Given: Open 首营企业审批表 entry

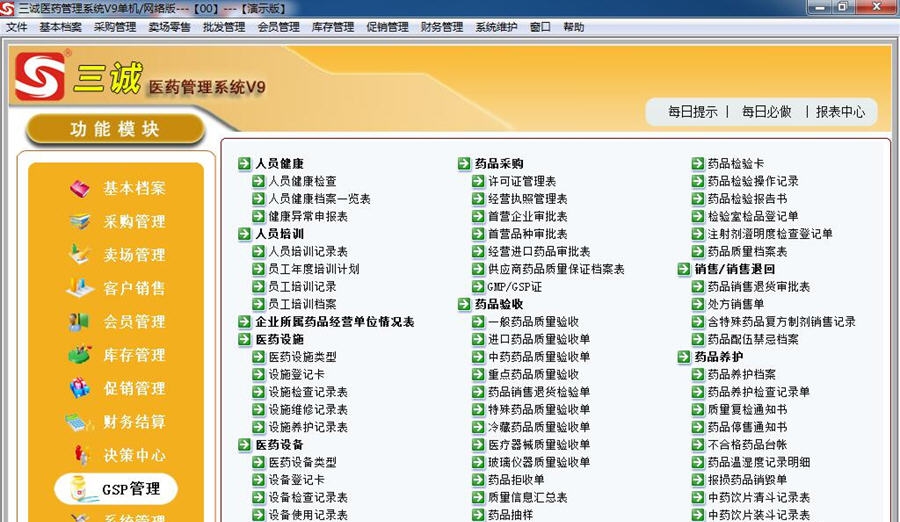Looking at the screenshot, I should coord(527,216).
